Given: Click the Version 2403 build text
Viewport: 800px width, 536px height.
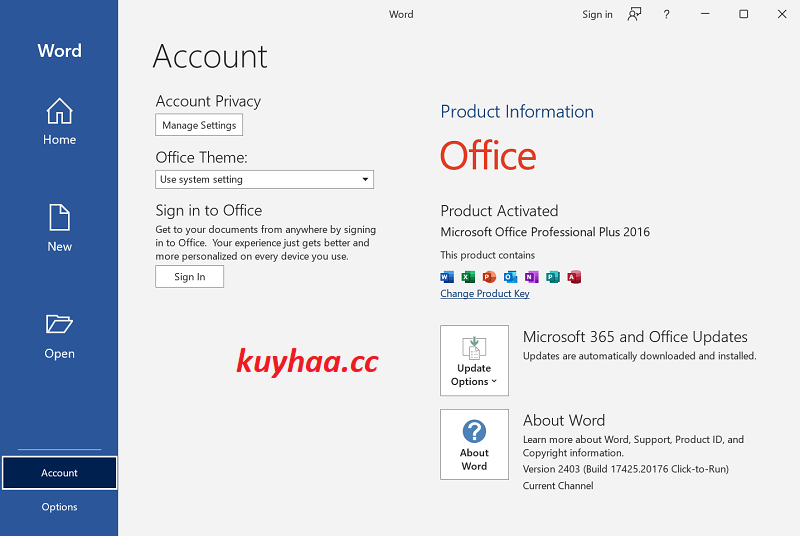Looking at the screenshot, I should click(626, 469).
